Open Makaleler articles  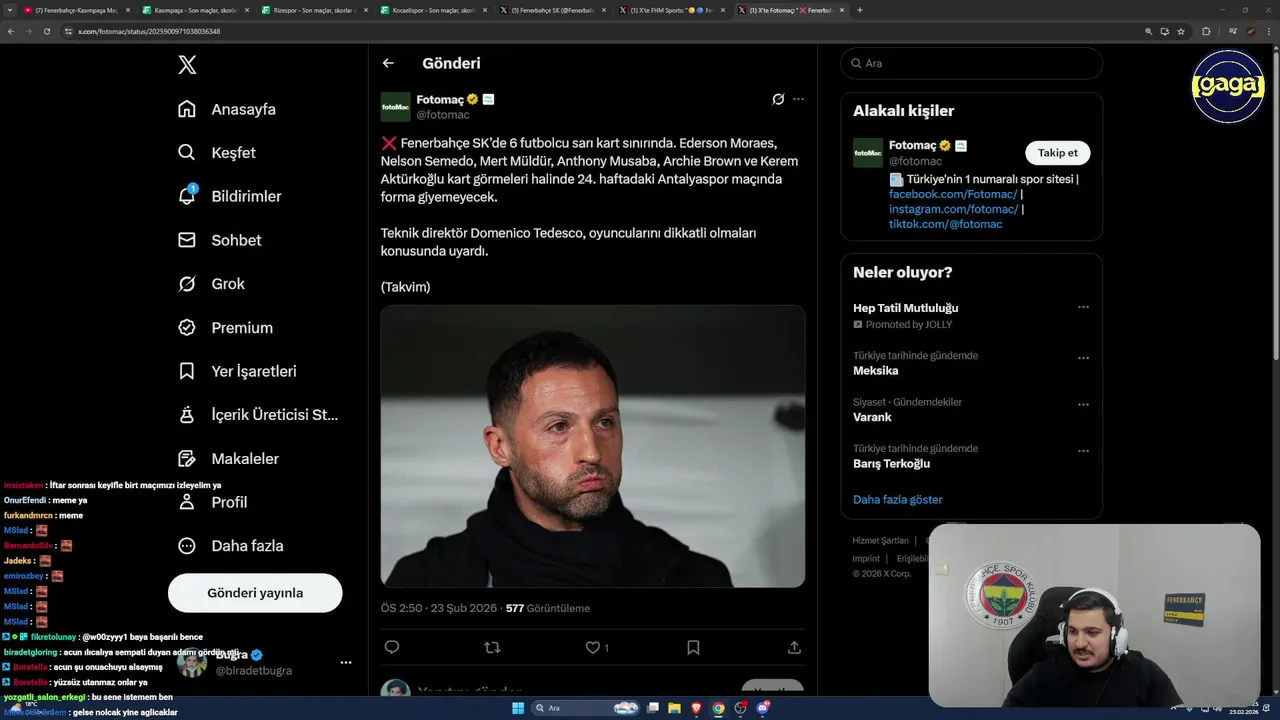[228, 459]
